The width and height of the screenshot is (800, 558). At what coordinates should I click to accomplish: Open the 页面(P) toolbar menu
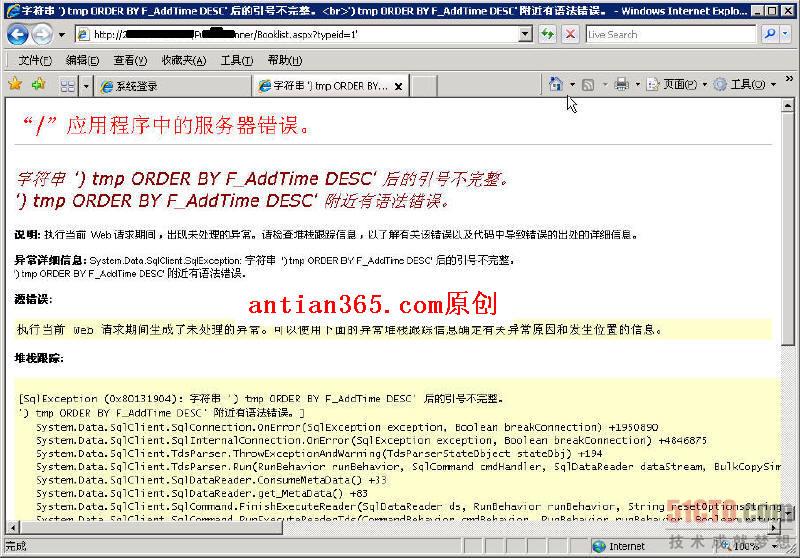(677, 84)
